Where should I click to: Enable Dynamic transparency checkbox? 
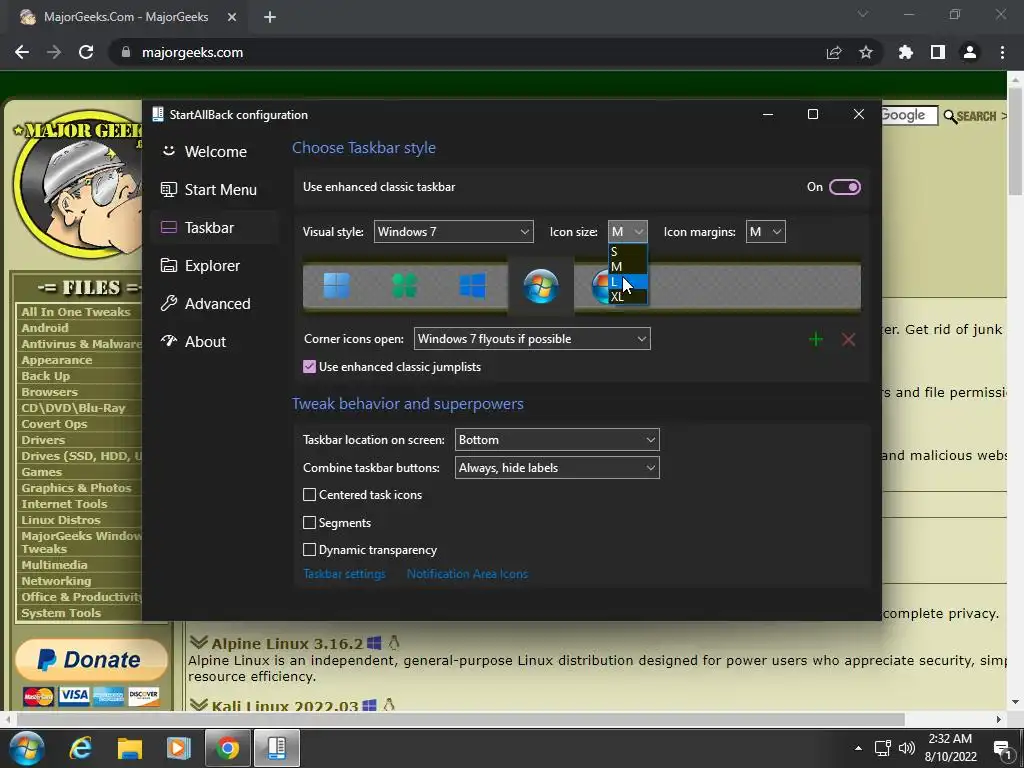(310, 550)
